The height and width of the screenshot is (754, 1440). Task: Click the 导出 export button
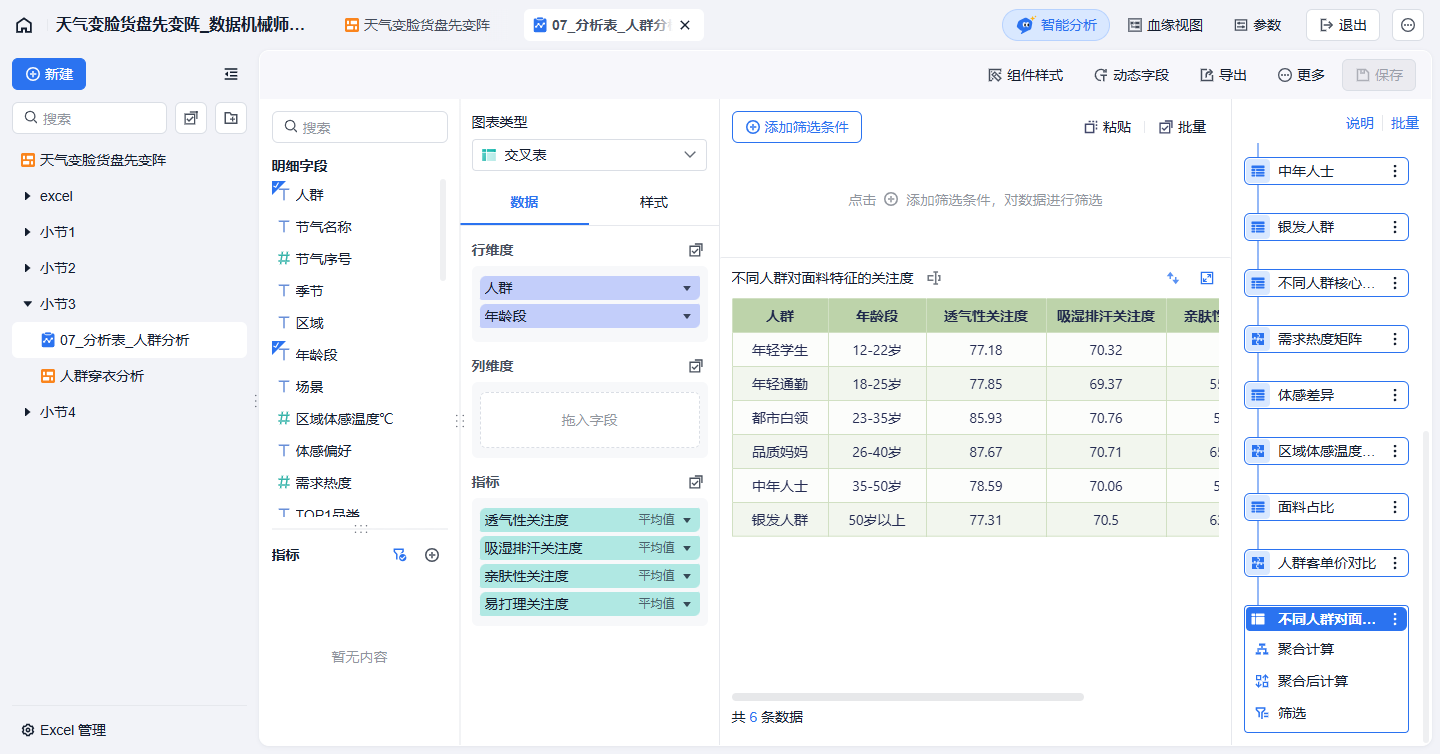click(x=1223, y=75)
